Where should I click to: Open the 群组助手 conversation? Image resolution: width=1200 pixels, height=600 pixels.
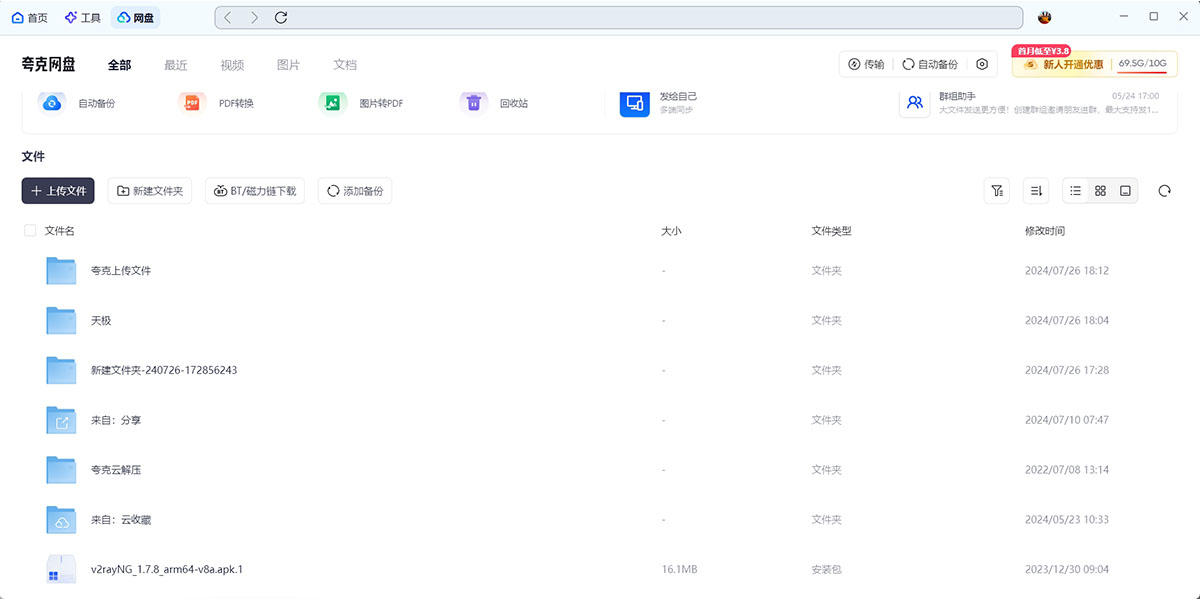[x=1030, y=103]
